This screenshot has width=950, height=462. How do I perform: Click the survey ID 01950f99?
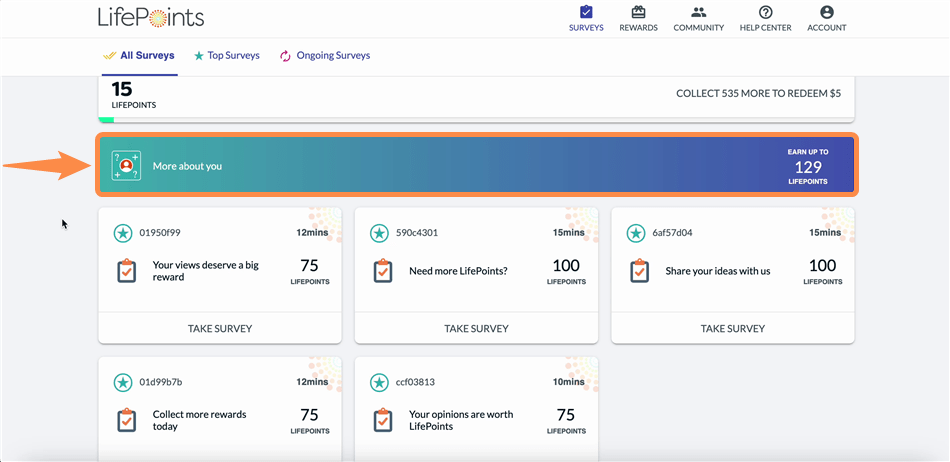160,233
